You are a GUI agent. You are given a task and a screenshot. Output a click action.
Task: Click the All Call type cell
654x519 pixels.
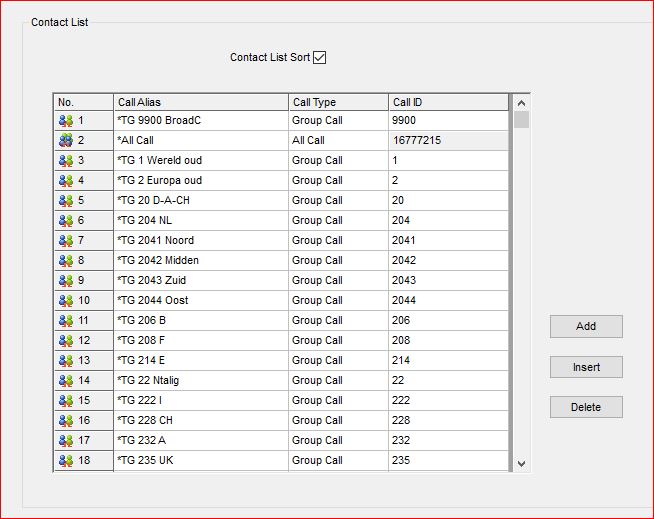[338, 141]
